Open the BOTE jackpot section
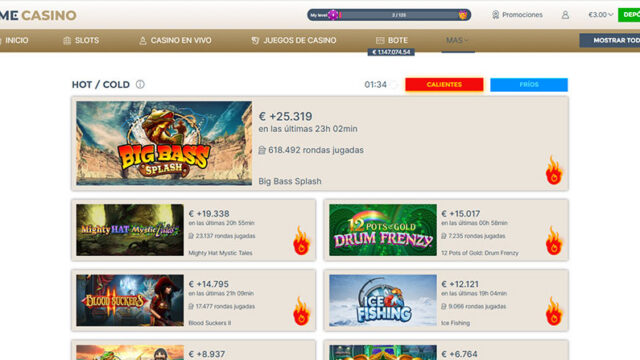The image size is (640, 360). click(392, 40)
